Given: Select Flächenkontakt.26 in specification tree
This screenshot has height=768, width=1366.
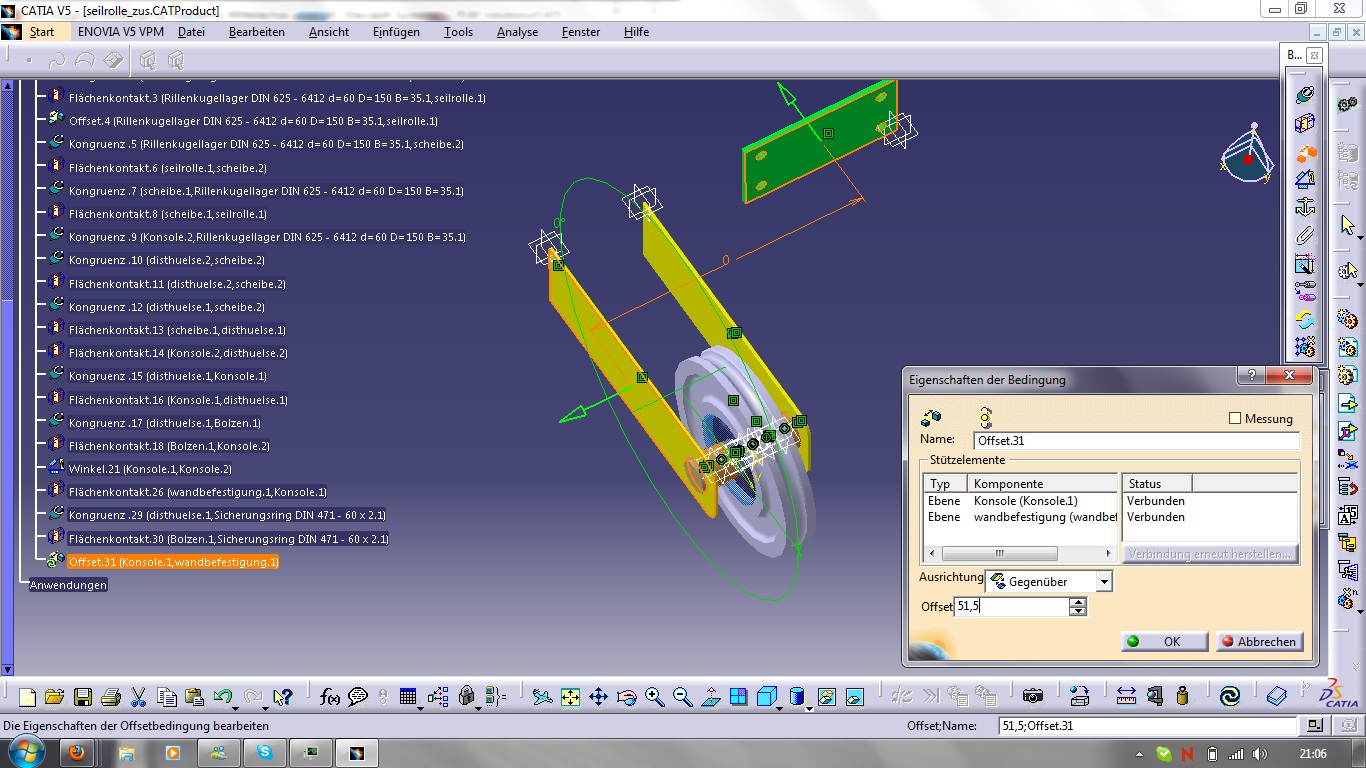Looking at the screenshot, I should [197, 492].
